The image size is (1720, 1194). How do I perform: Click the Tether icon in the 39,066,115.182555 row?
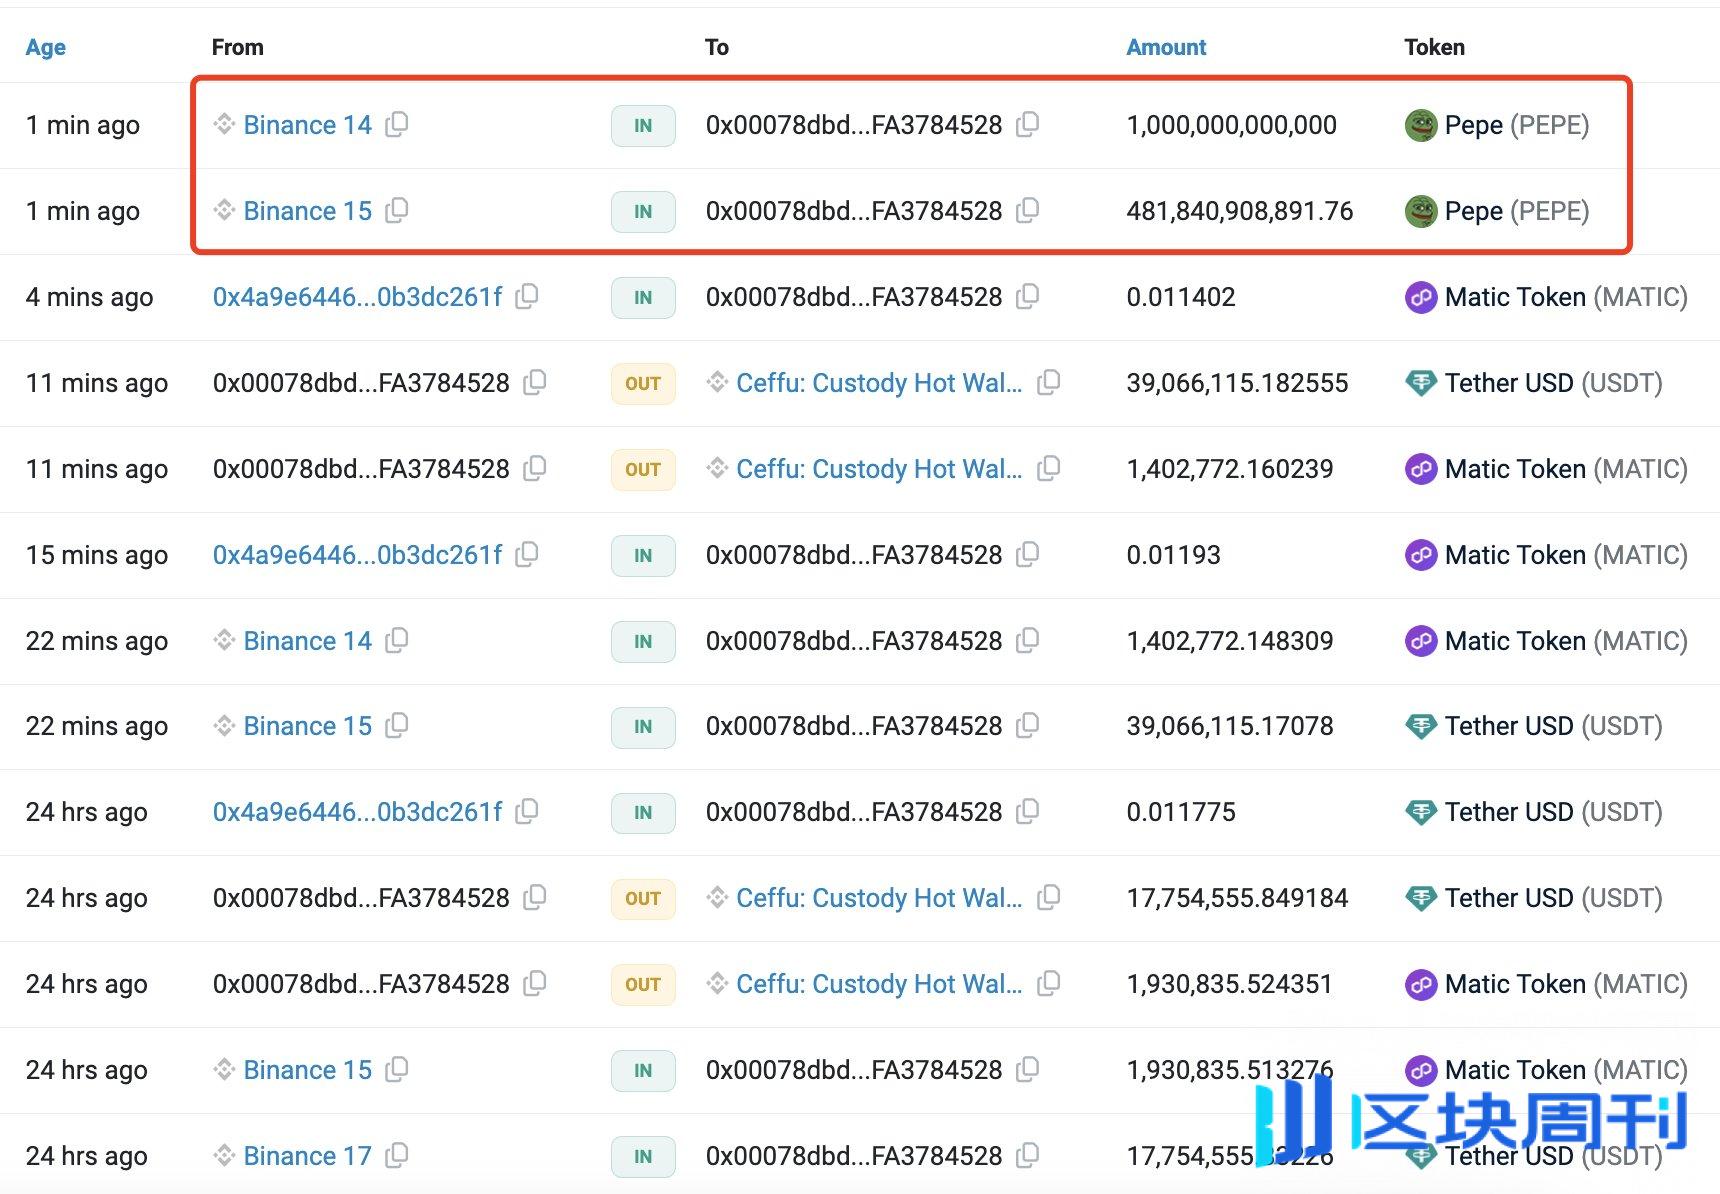coord(1421,383)
